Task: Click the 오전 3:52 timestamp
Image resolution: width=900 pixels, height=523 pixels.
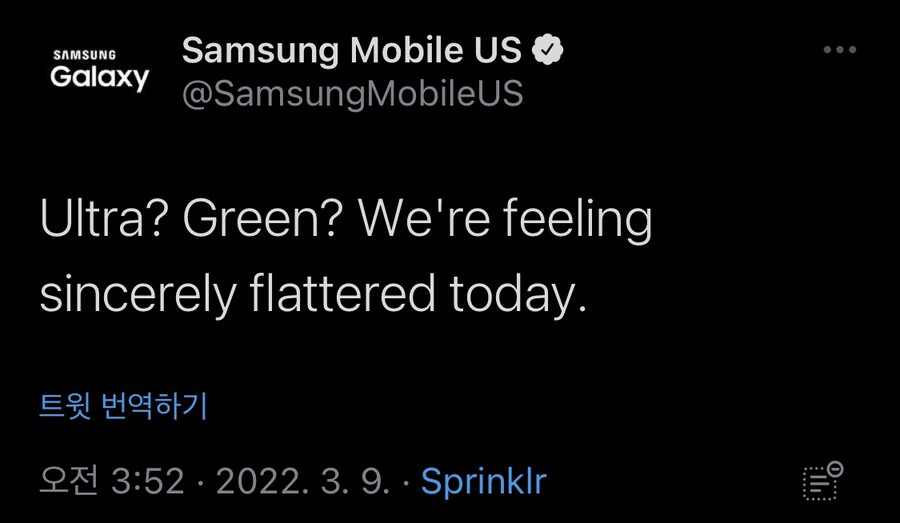Action: [112, 481]
